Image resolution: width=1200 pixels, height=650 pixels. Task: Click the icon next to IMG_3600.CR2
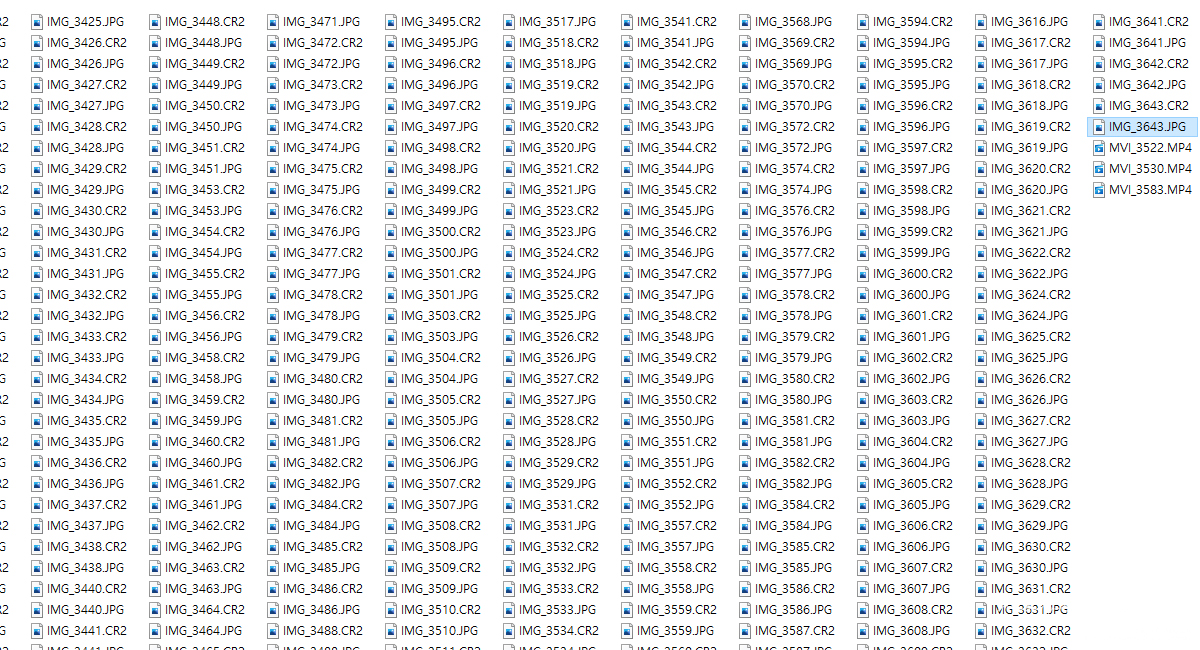[x=863, y=273]
